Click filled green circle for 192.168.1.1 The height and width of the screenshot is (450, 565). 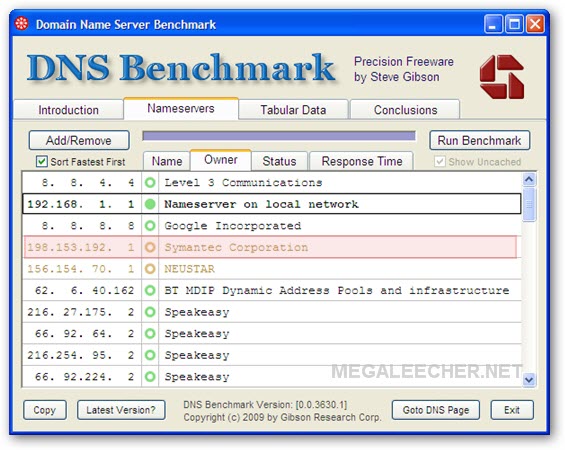pos(150,204)
